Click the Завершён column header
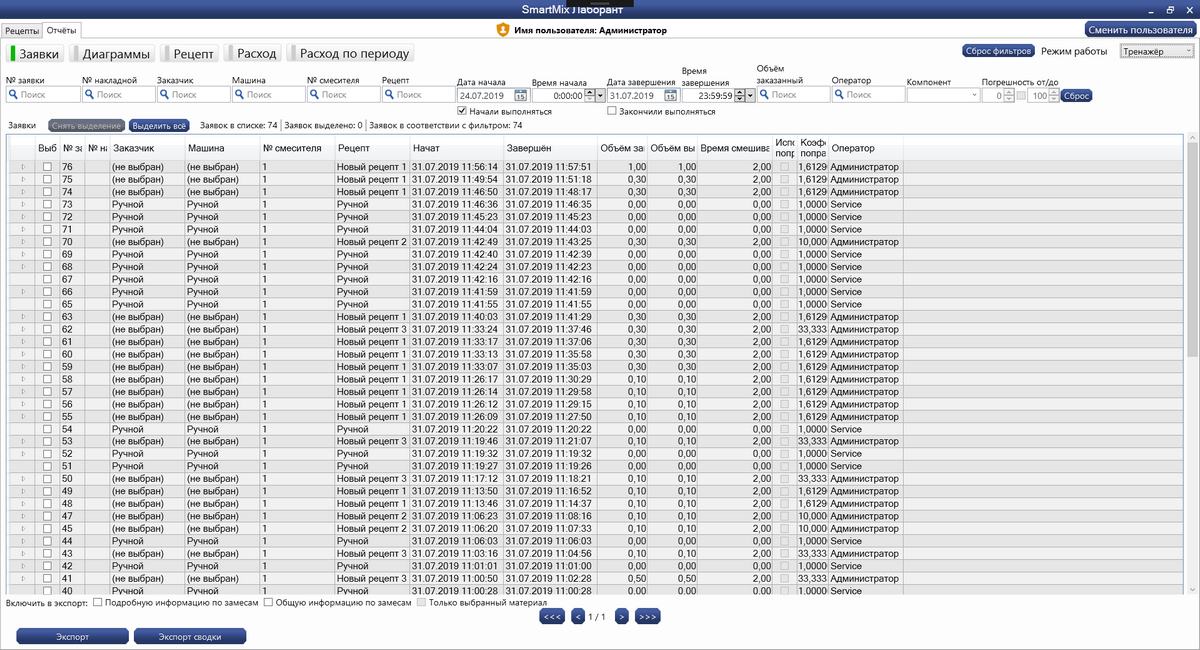This screenshot has width=1200, height=650. point(550,148)
